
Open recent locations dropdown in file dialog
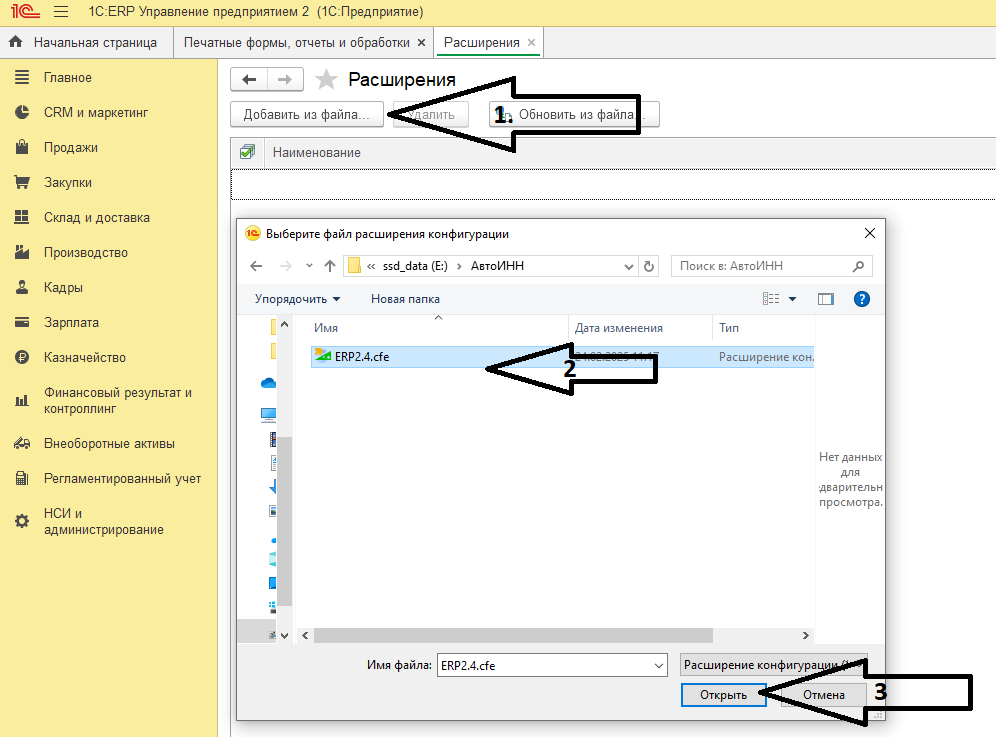(309, 266)
